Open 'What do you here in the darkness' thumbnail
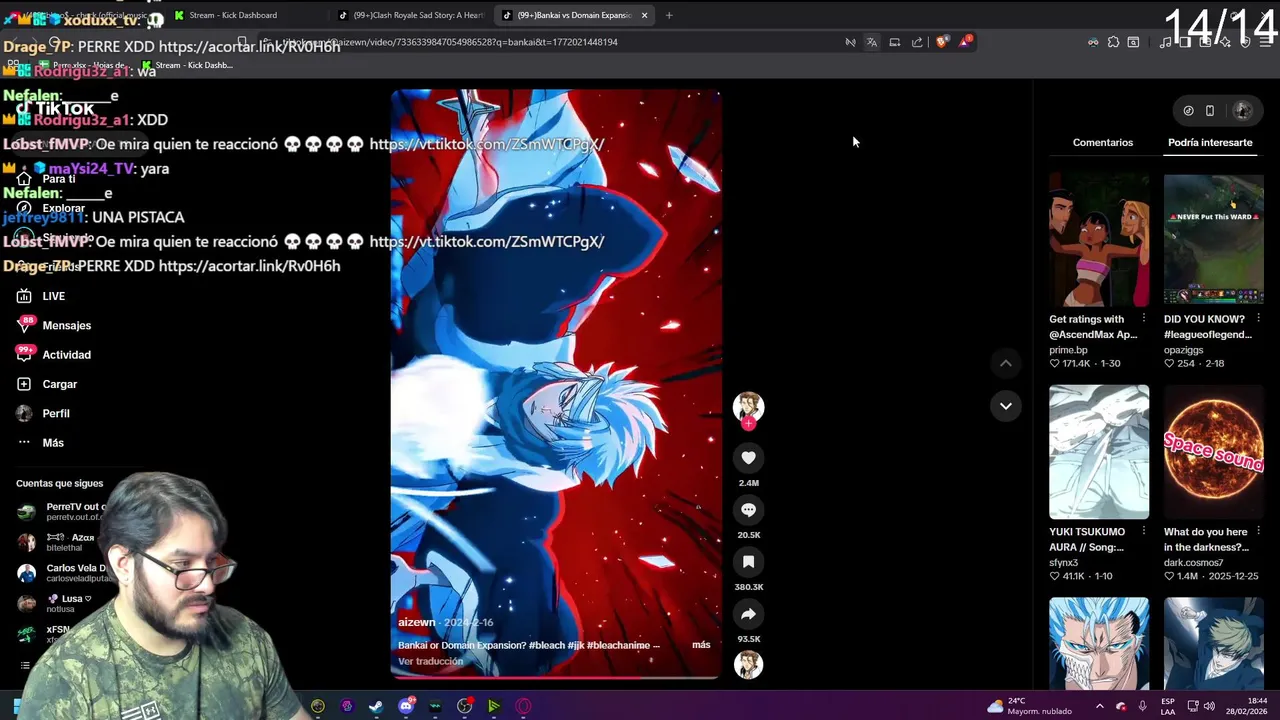The image size is (1280, 720). coord(1213,452)
